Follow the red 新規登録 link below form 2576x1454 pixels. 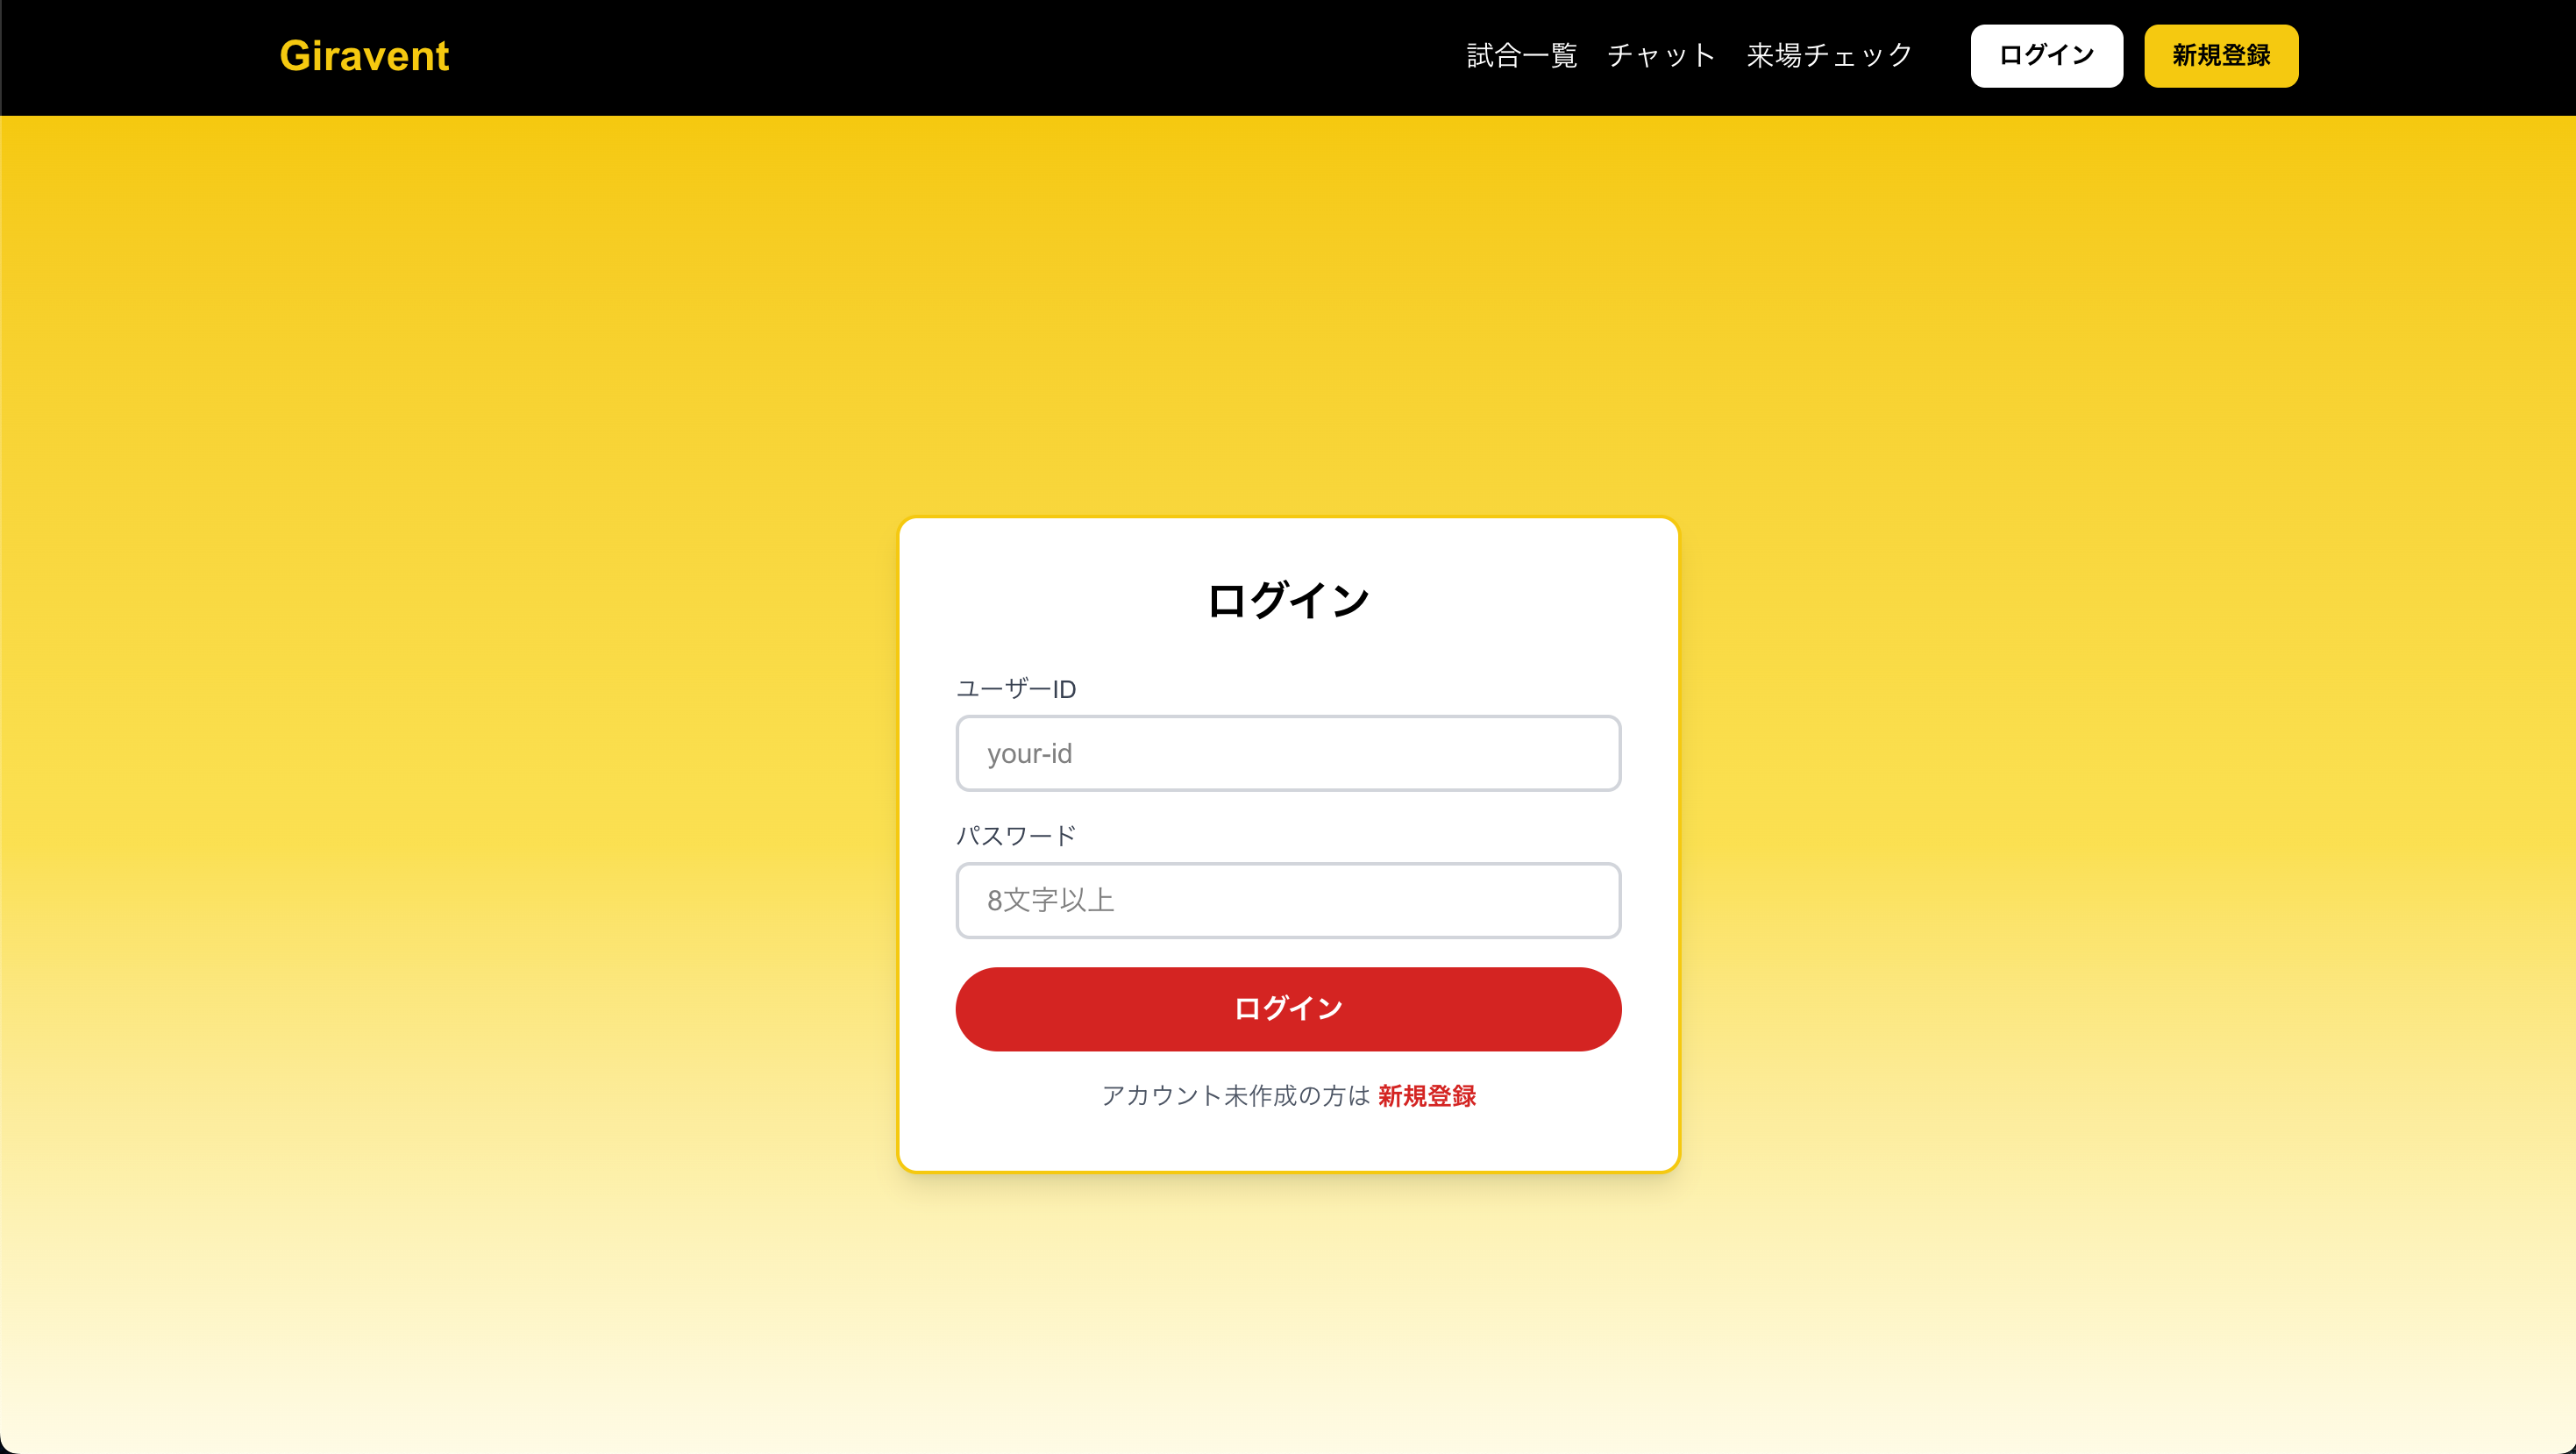1427,1096
